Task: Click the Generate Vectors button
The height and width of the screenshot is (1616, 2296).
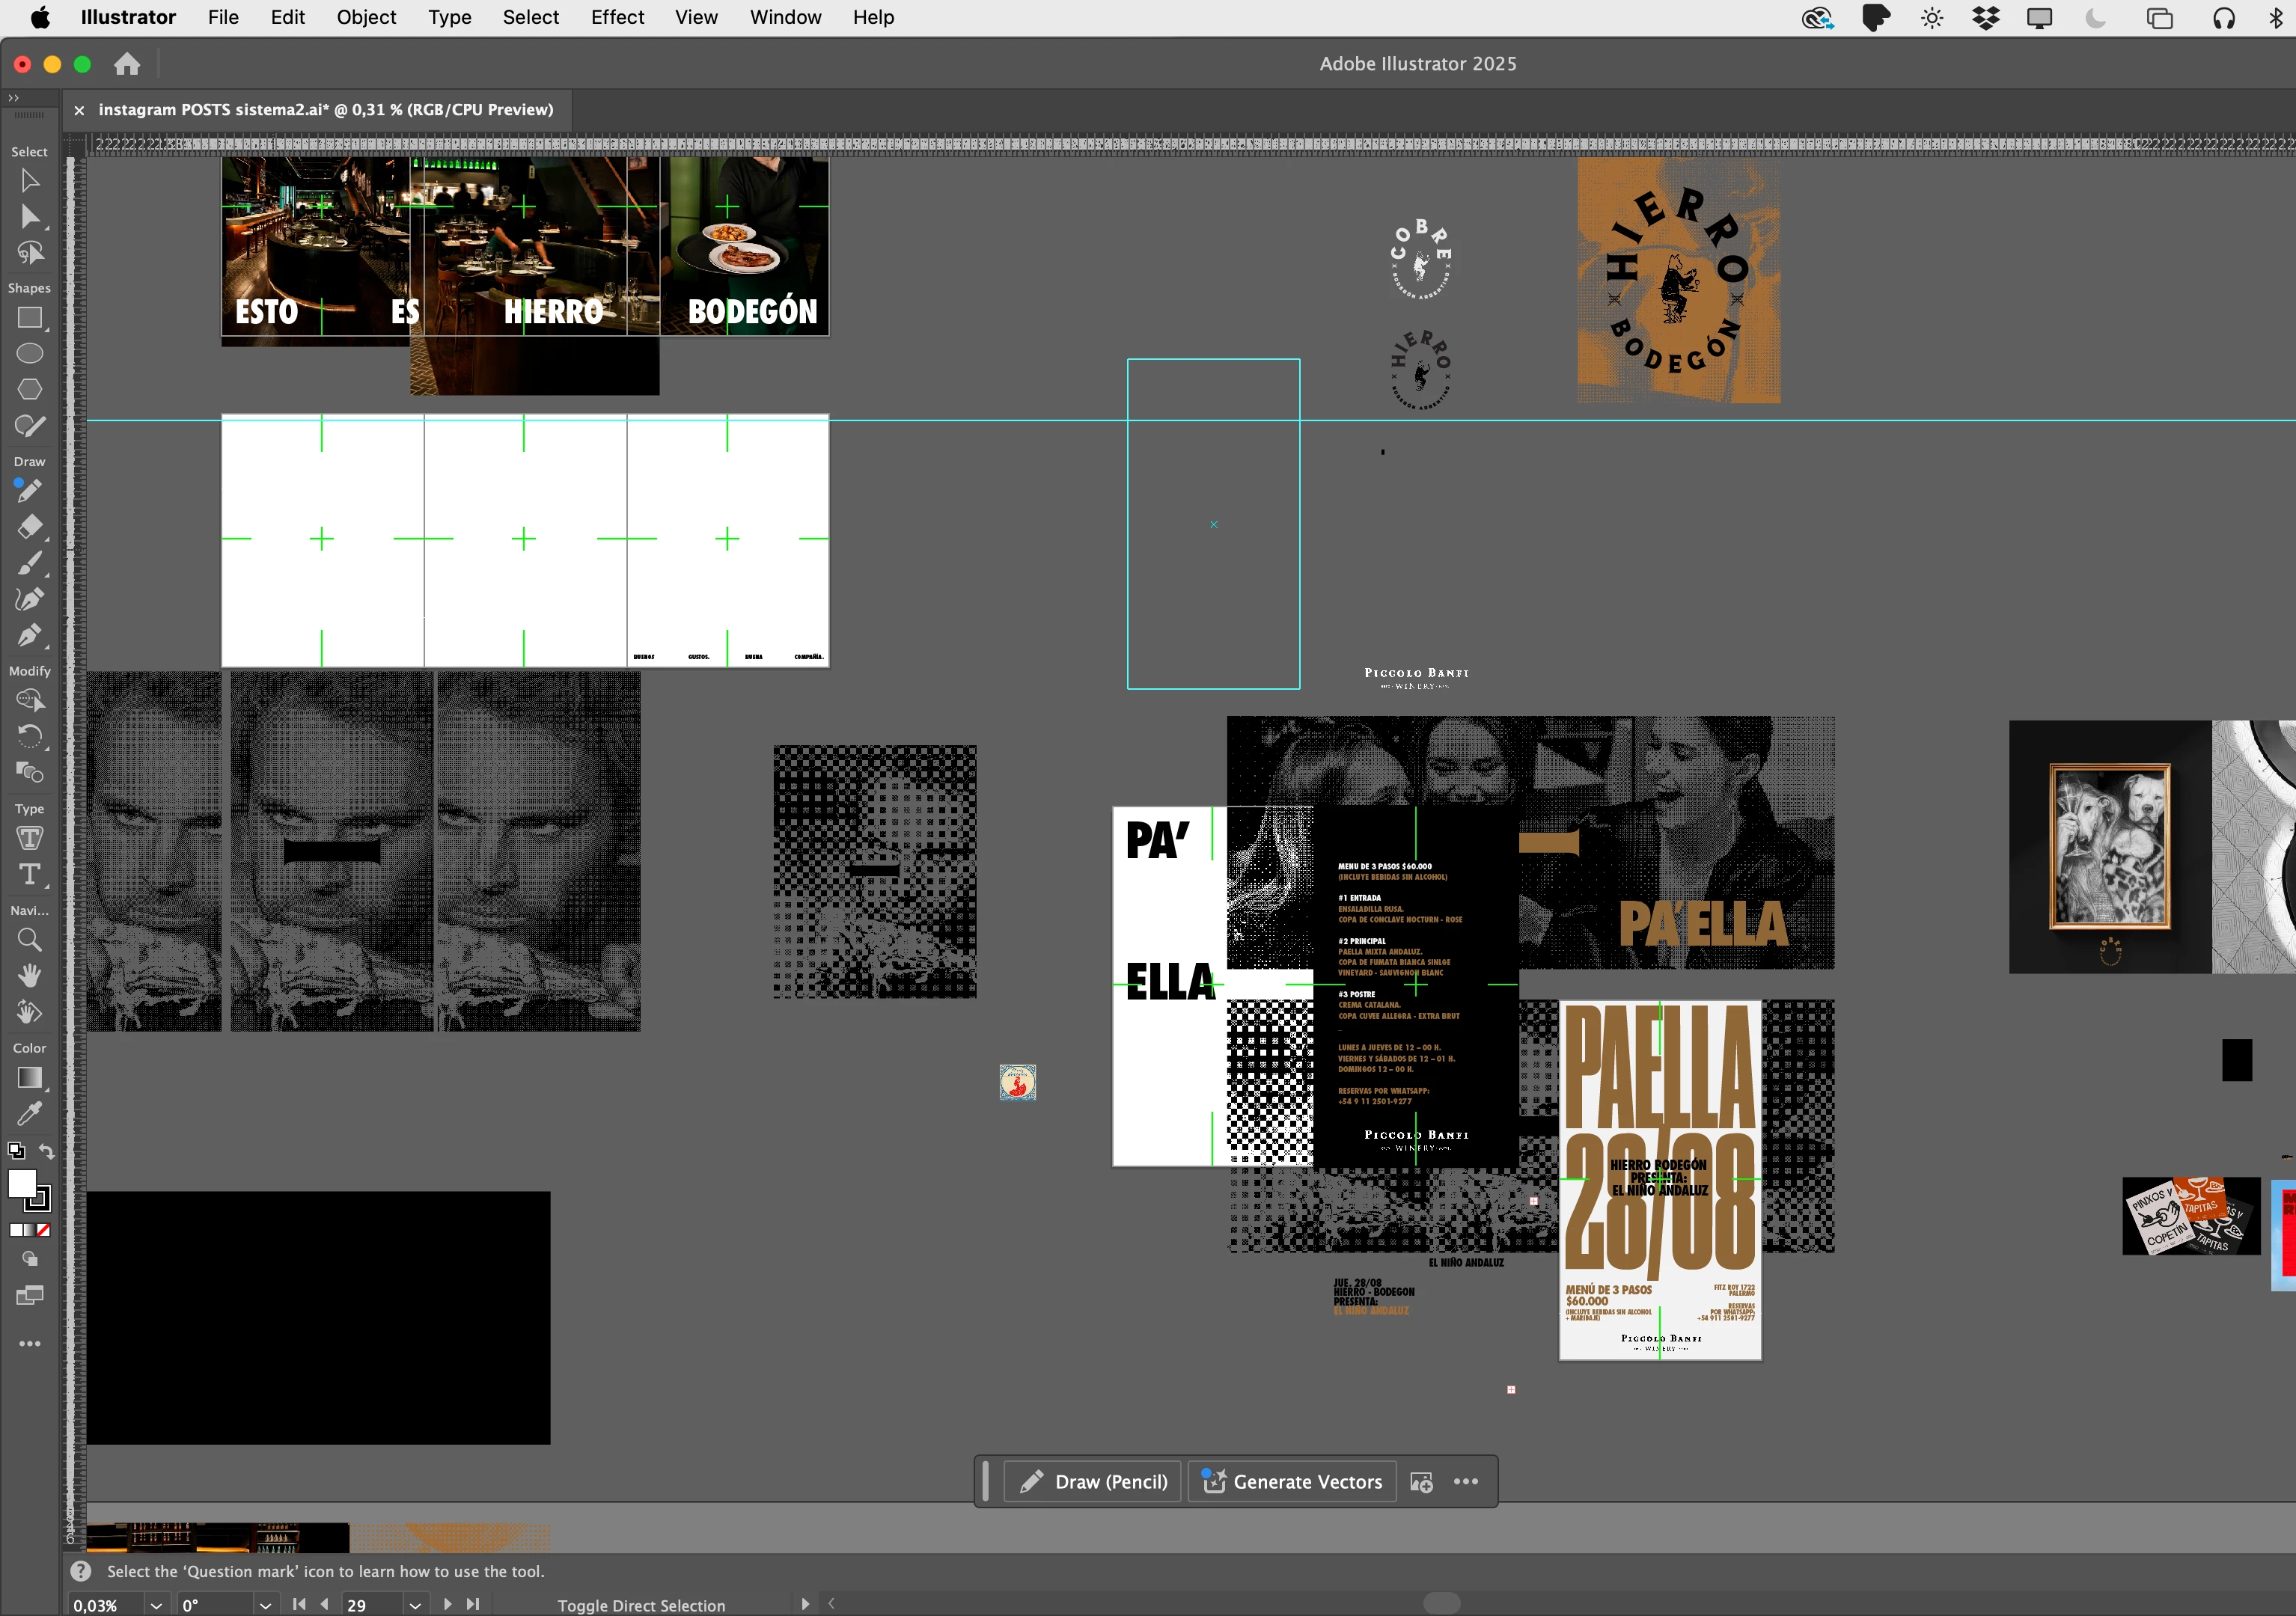Action: (1292, 1482)
